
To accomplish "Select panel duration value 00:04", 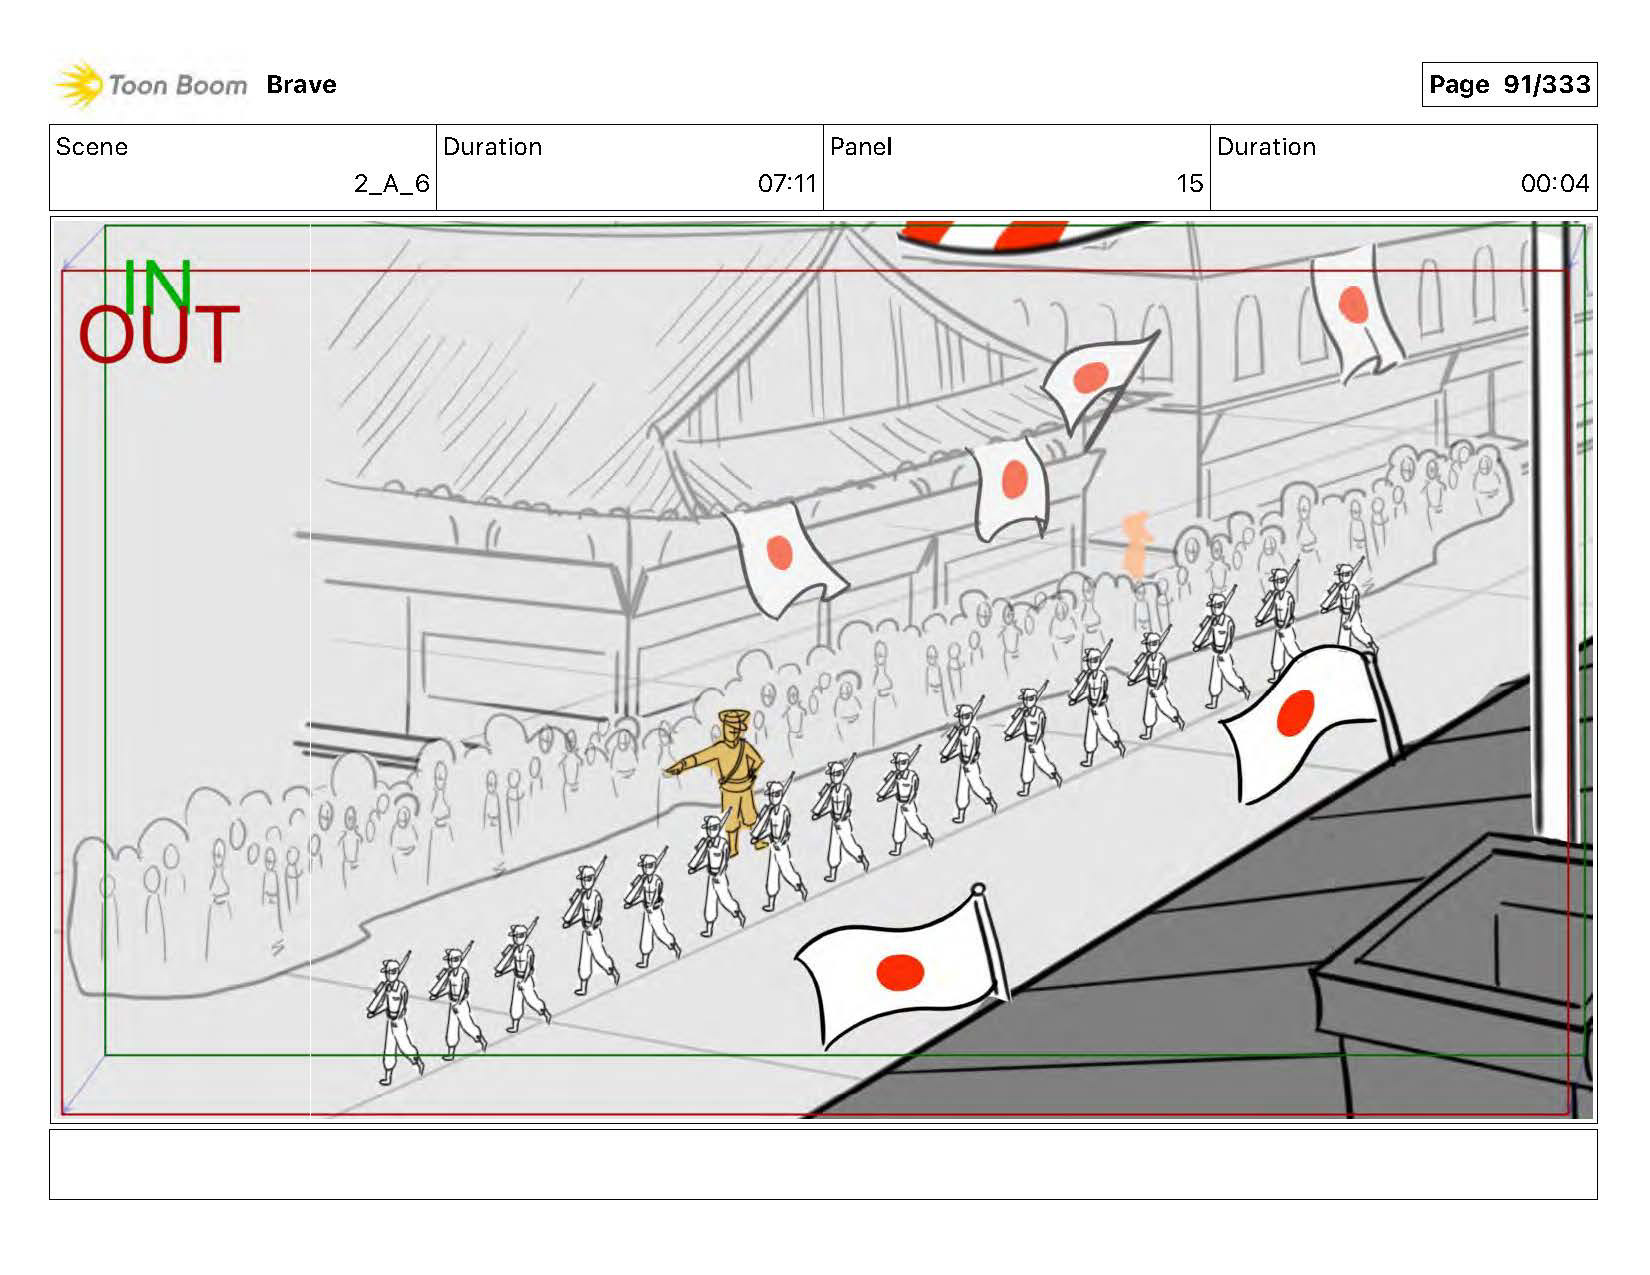I will (x=1555, y=184).
